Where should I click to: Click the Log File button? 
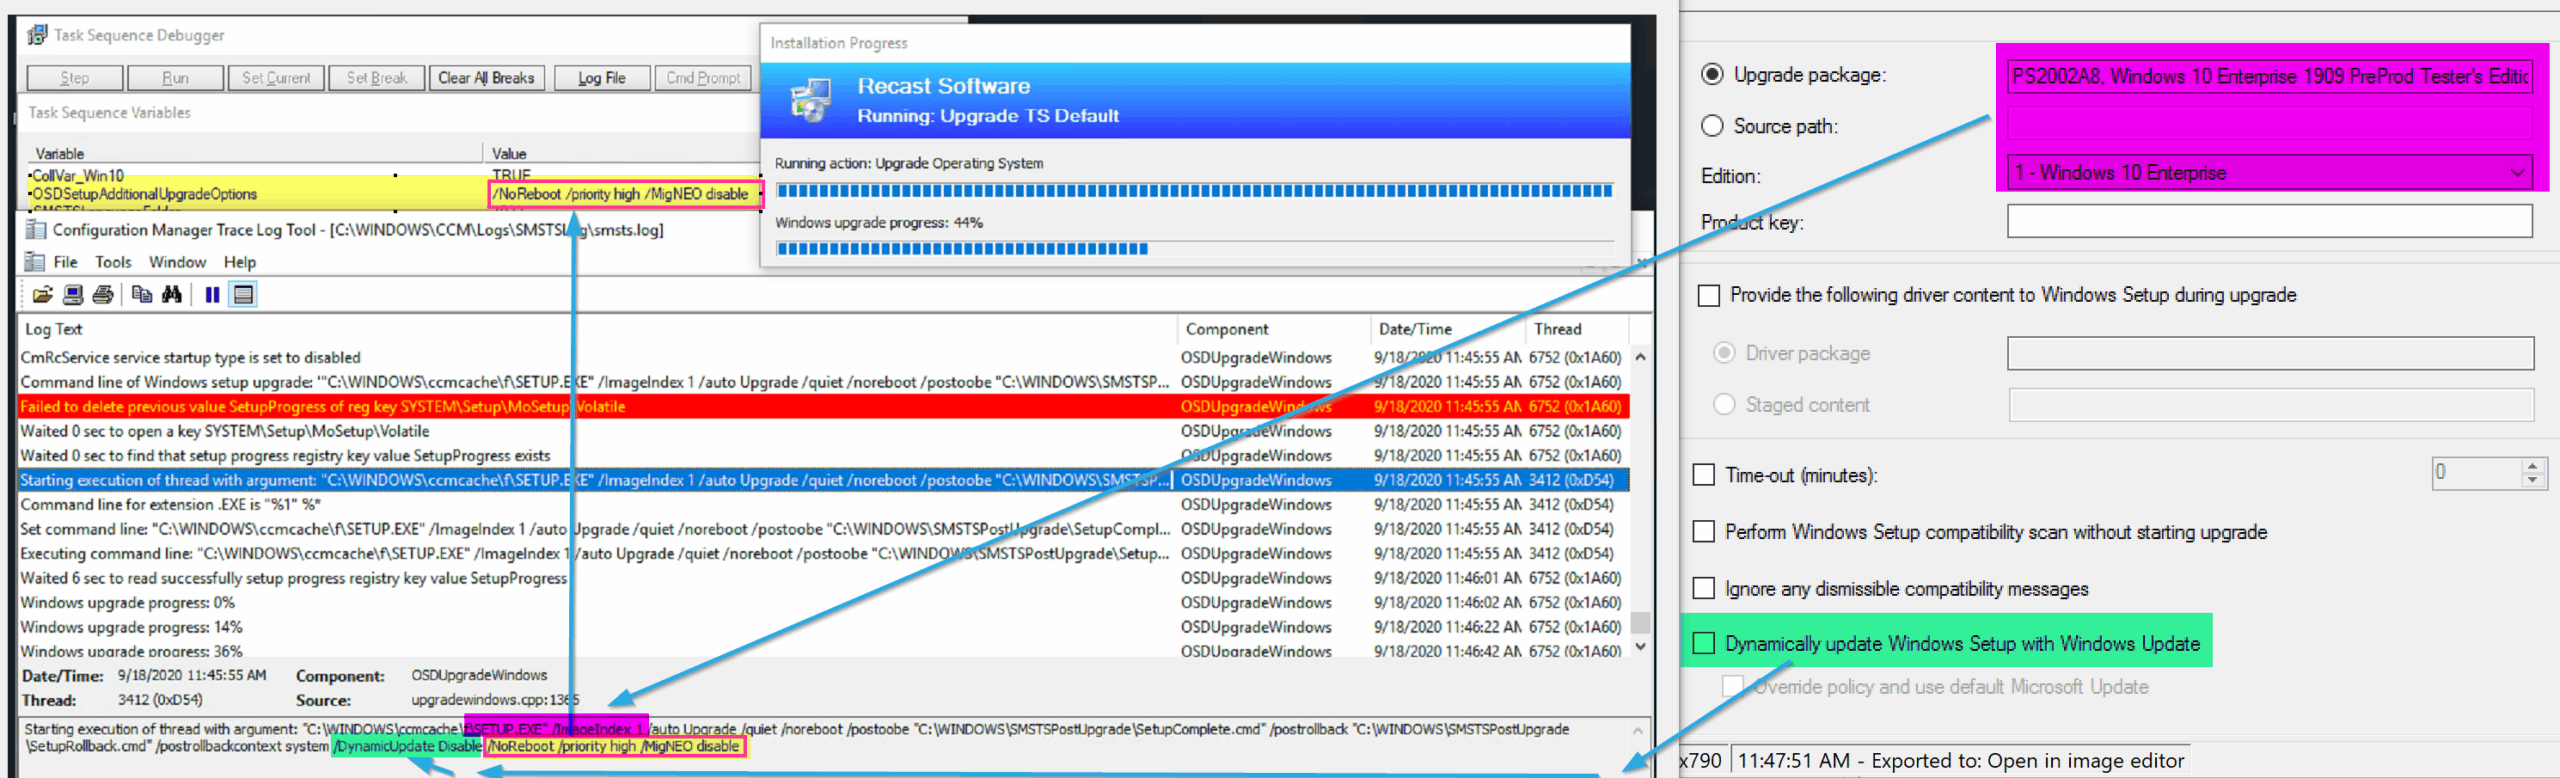tap(602, 78)
